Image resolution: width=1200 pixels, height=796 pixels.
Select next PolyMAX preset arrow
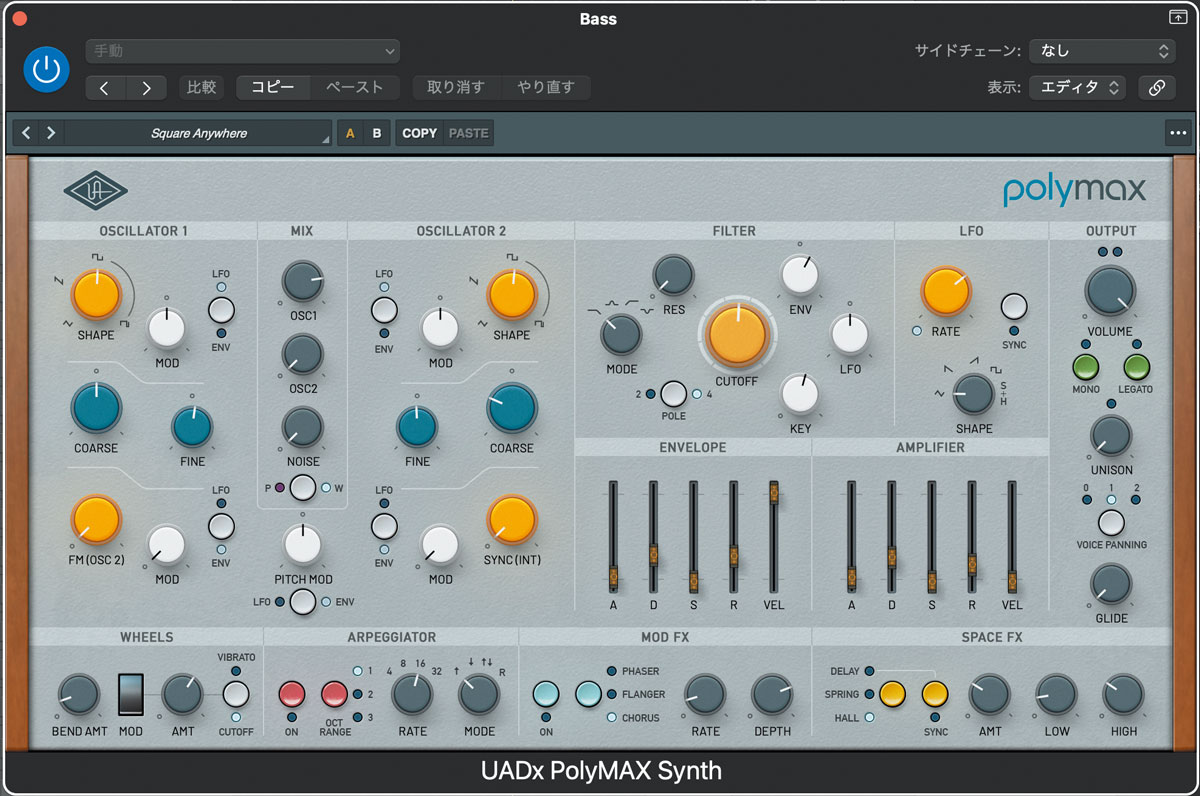[50, 133]
